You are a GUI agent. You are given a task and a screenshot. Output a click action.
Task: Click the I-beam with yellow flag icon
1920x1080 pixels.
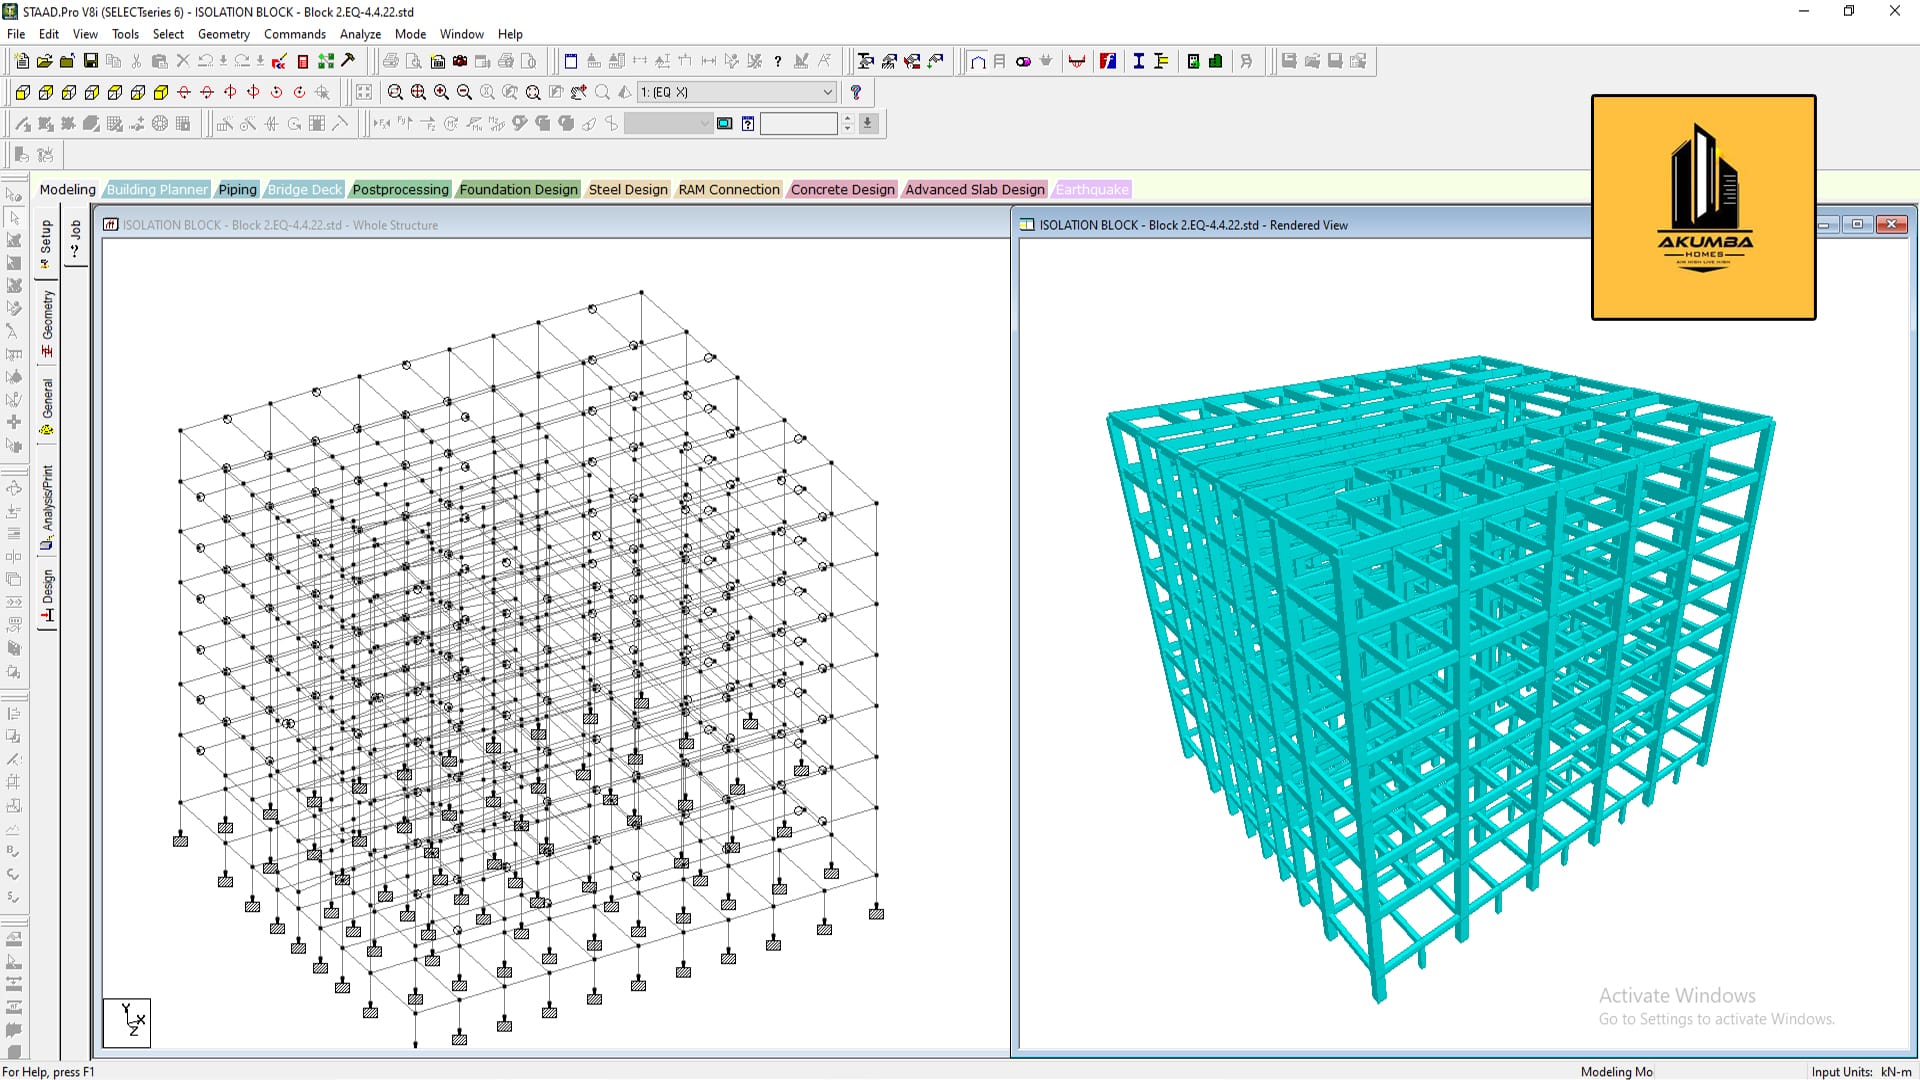tap(1161, 61)
